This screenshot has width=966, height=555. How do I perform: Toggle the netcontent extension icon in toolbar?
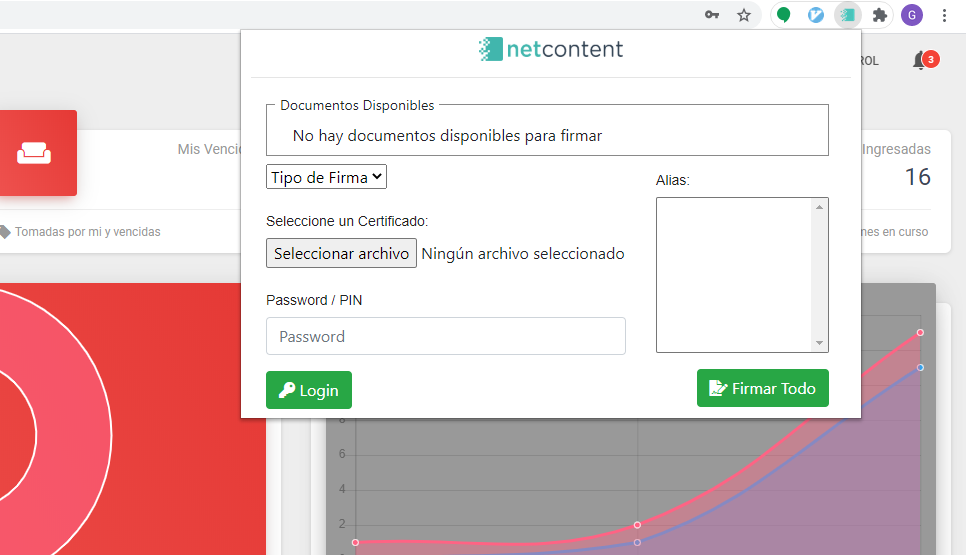(848, 15)
